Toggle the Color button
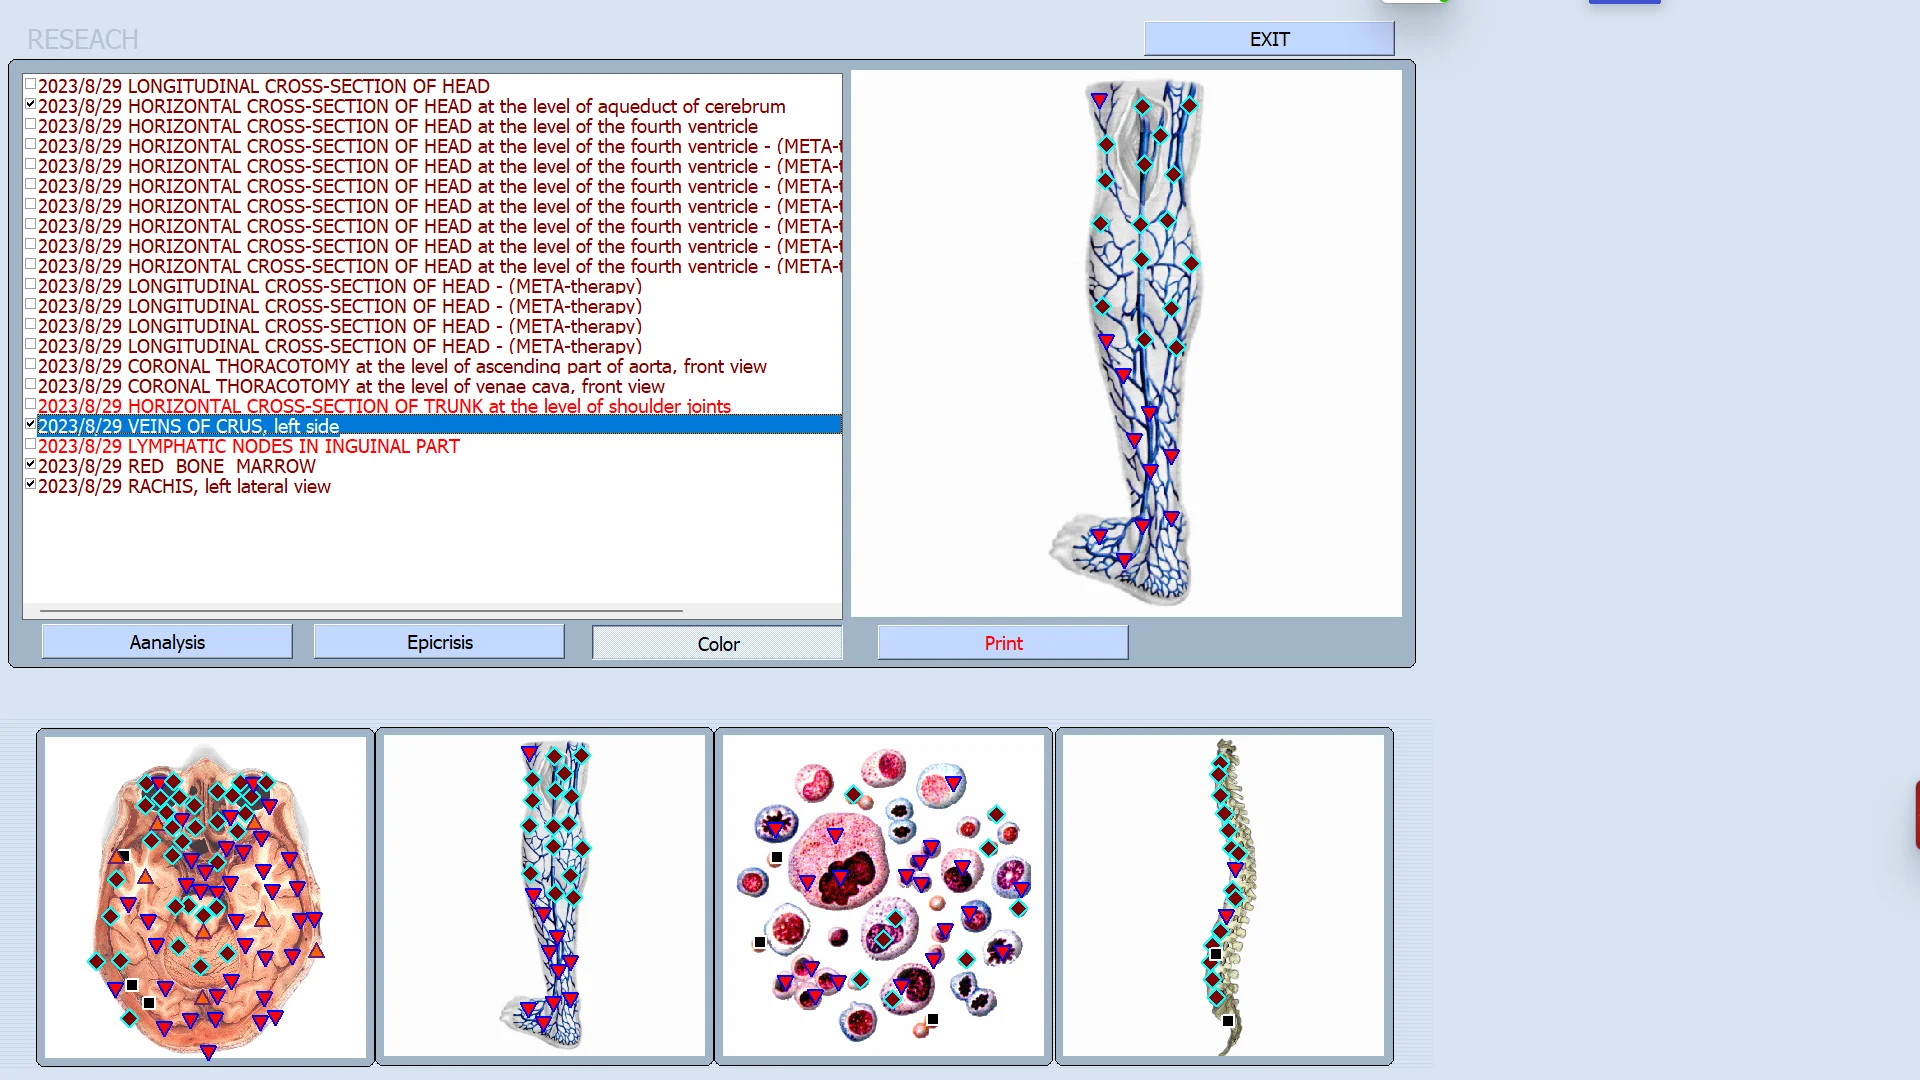This screenshot has height=1080, width=1920. coord(717,643)
